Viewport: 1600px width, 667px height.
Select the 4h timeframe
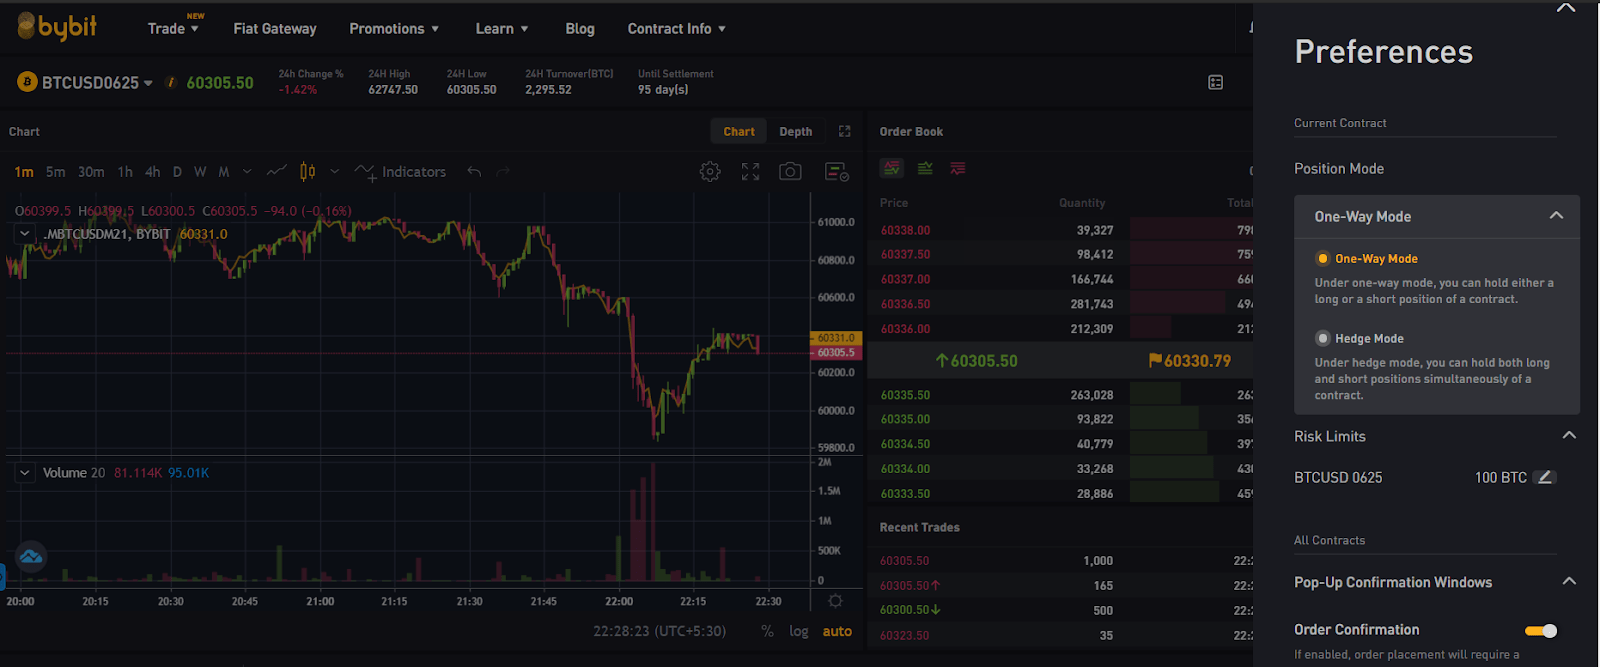pyautogui.click(x=152, y=172)
